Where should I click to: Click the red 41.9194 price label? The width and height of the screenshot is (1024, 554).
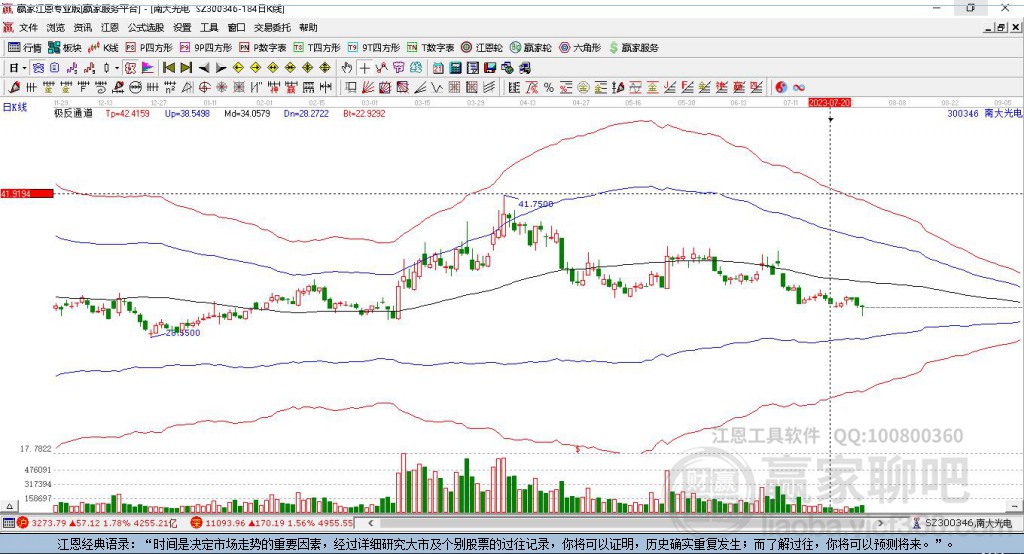(27, 193)
